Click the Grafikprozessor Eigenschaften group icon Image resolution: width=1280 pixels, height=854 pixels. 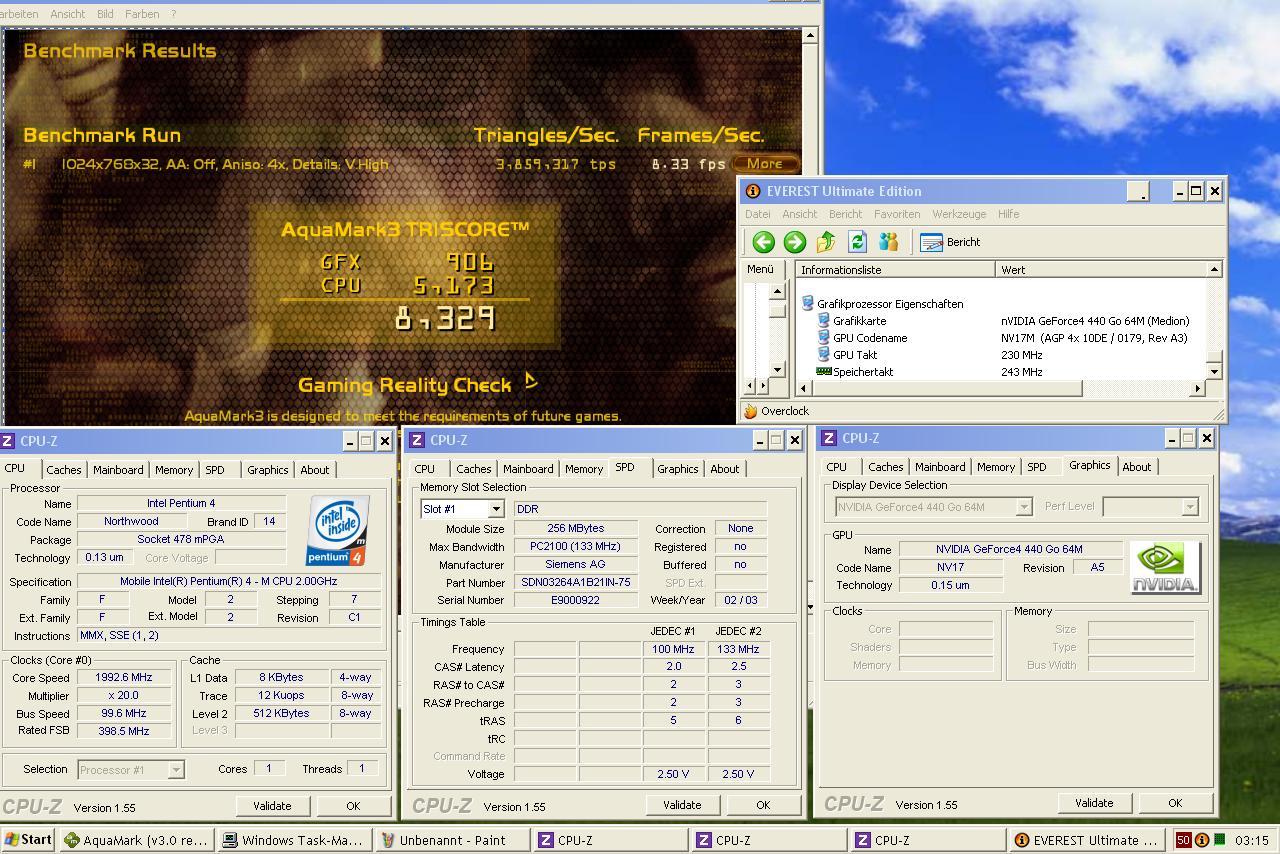pyautogui.click(x=808, y=303)
